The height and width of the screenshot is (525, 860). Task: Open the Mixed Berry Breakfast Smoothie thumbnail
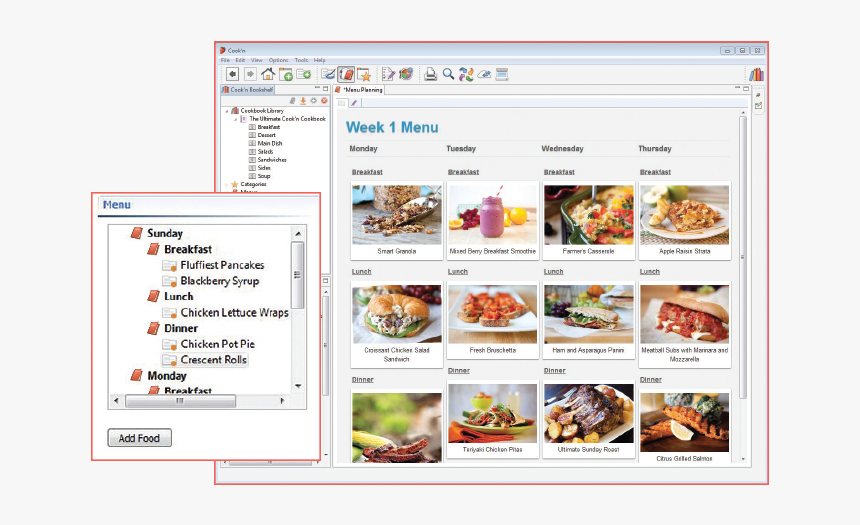pos(493,214)
